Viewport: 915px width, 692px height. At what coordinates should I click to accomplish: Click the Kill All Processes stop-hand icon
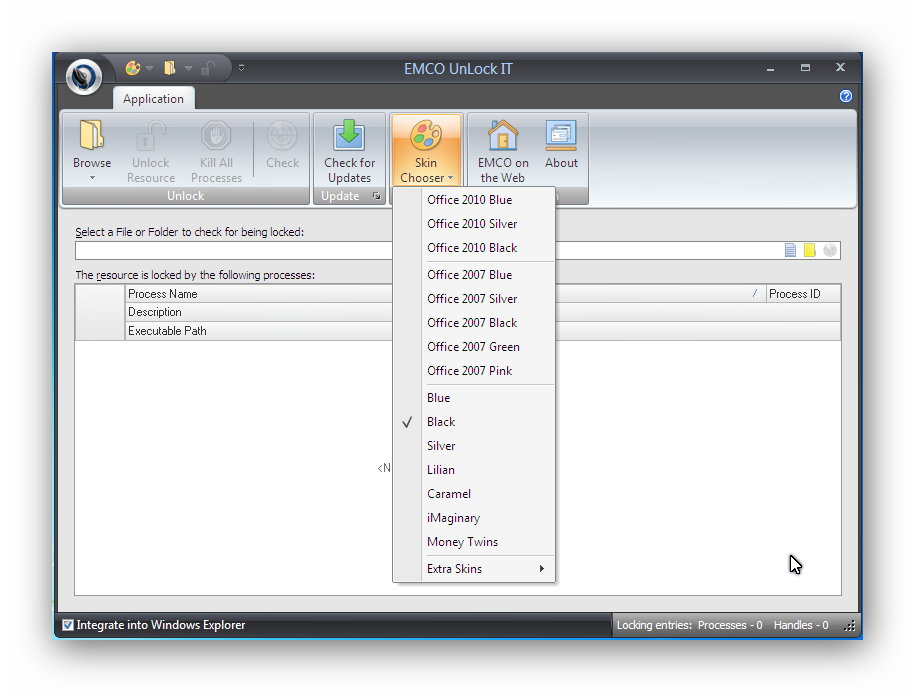216,135
